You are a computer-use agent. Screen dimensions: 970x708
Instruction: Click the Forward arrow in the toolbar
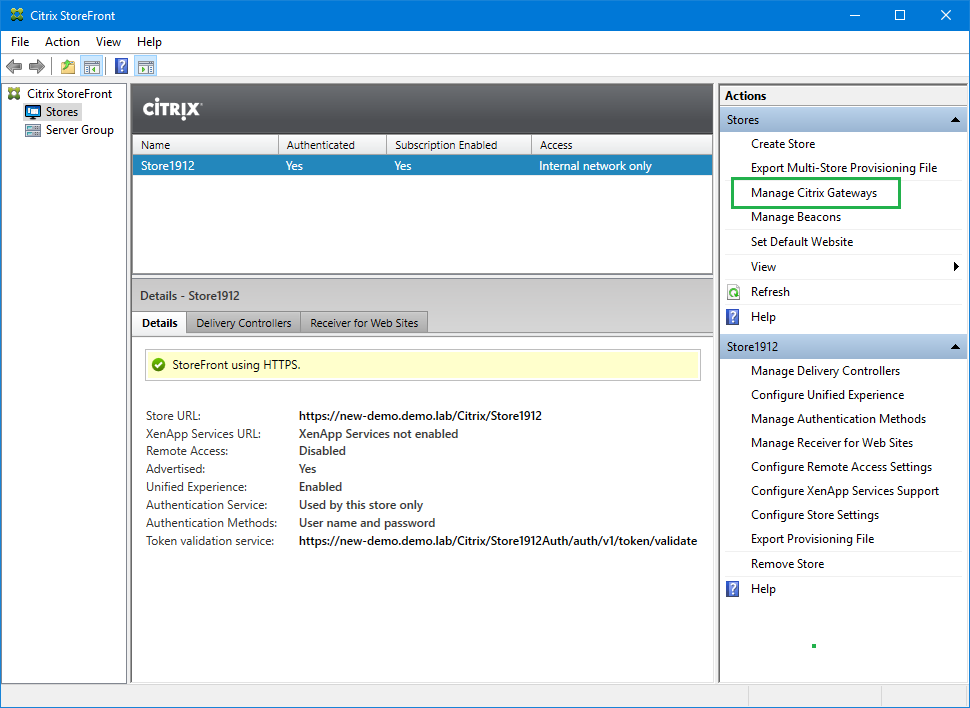[37, 67]
